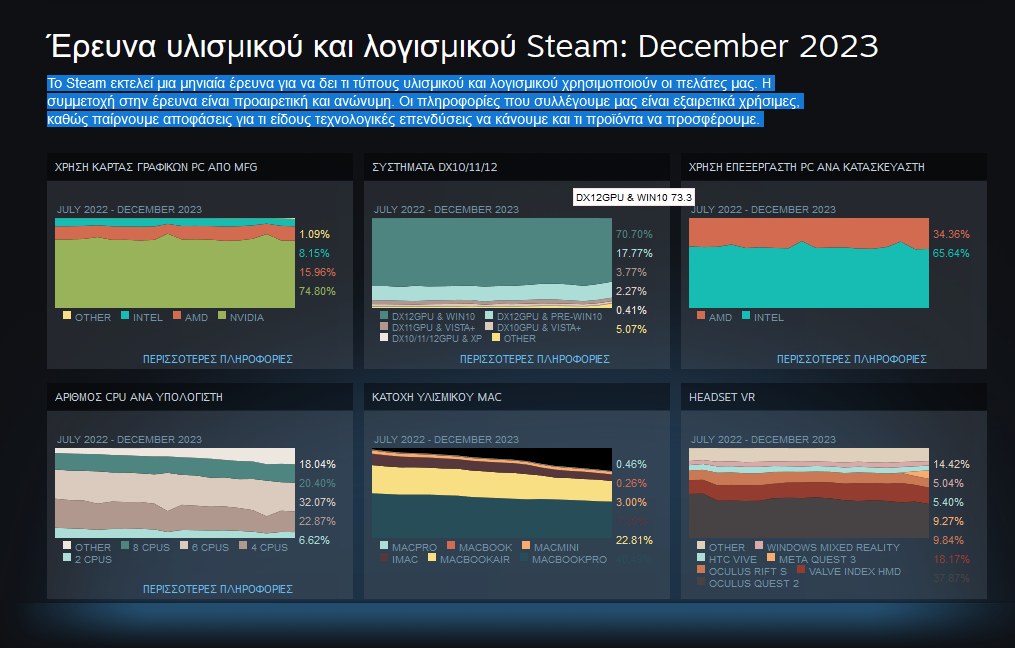
Task: Click the 34.36% AMD processor value
Action: tap(951, 234)
